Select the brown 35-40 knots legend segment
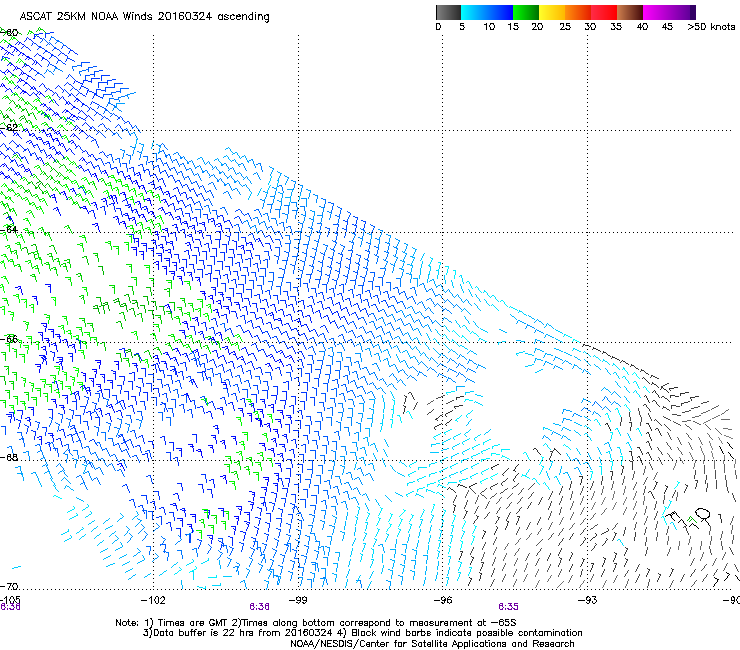Screen dimensions: 740x650 pos(630,12)
